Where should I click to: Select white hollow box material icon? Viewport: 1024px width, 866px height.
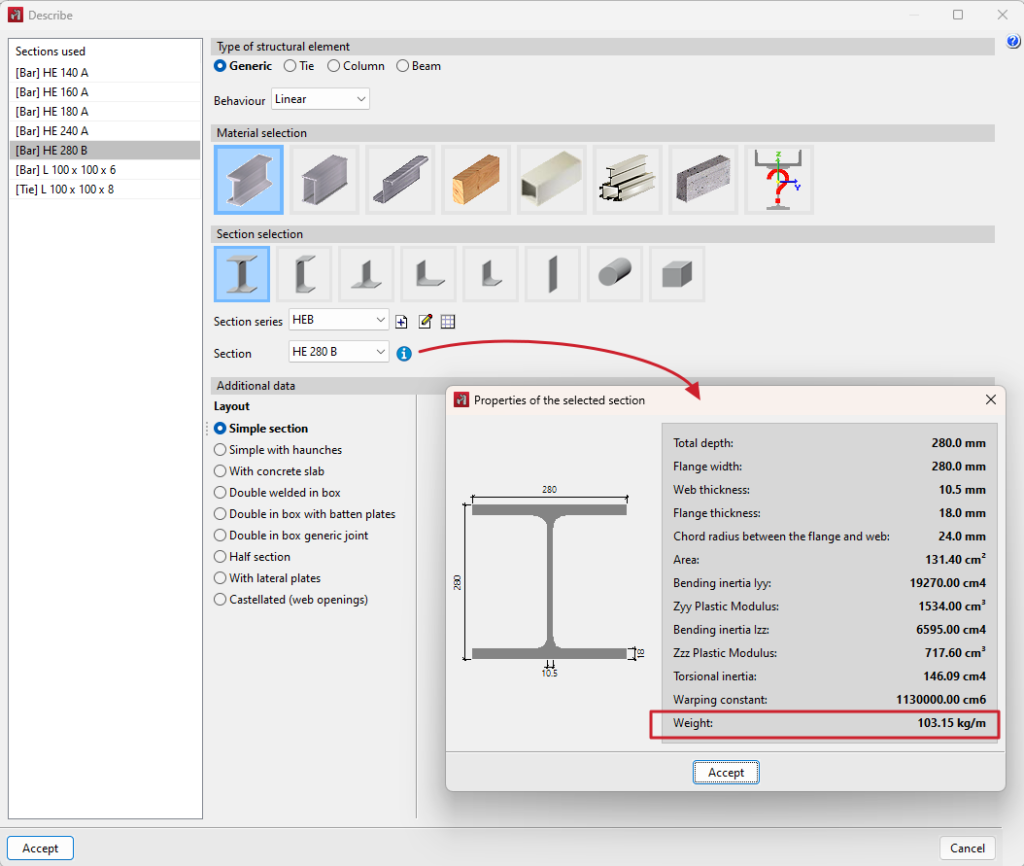pos(552,180)
